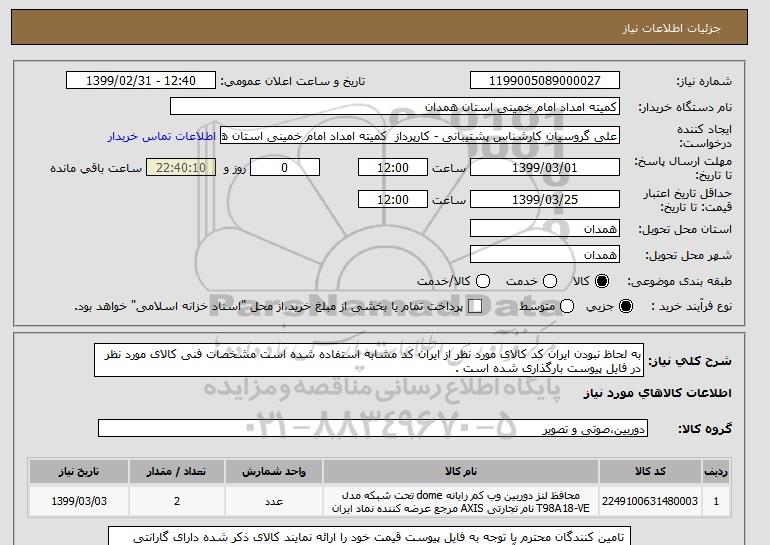Click the واحد شمارش column header
Screen dimensions: 770x545
click(274, 471)
